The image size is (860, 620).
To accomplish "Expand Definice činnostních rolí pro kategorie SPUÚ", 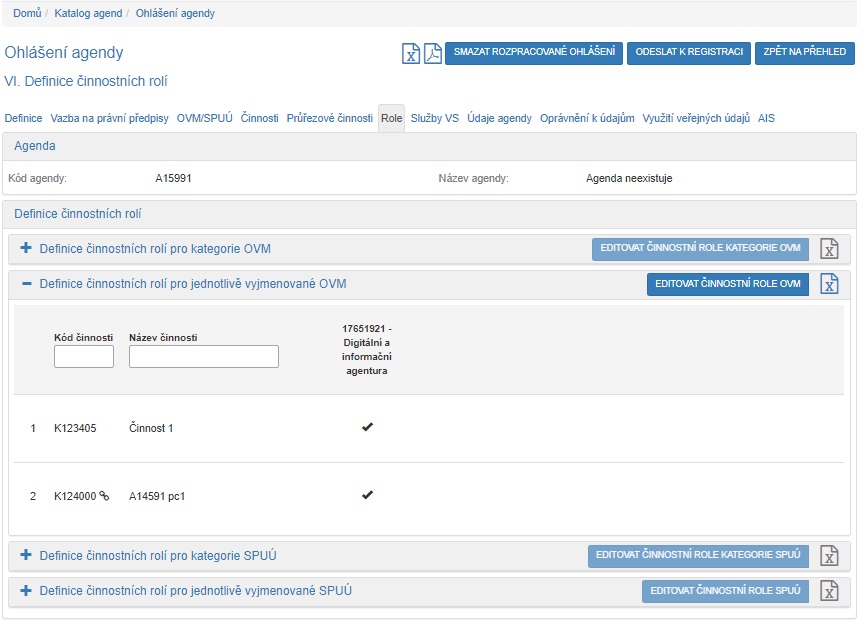I will (x=26, y=555).
